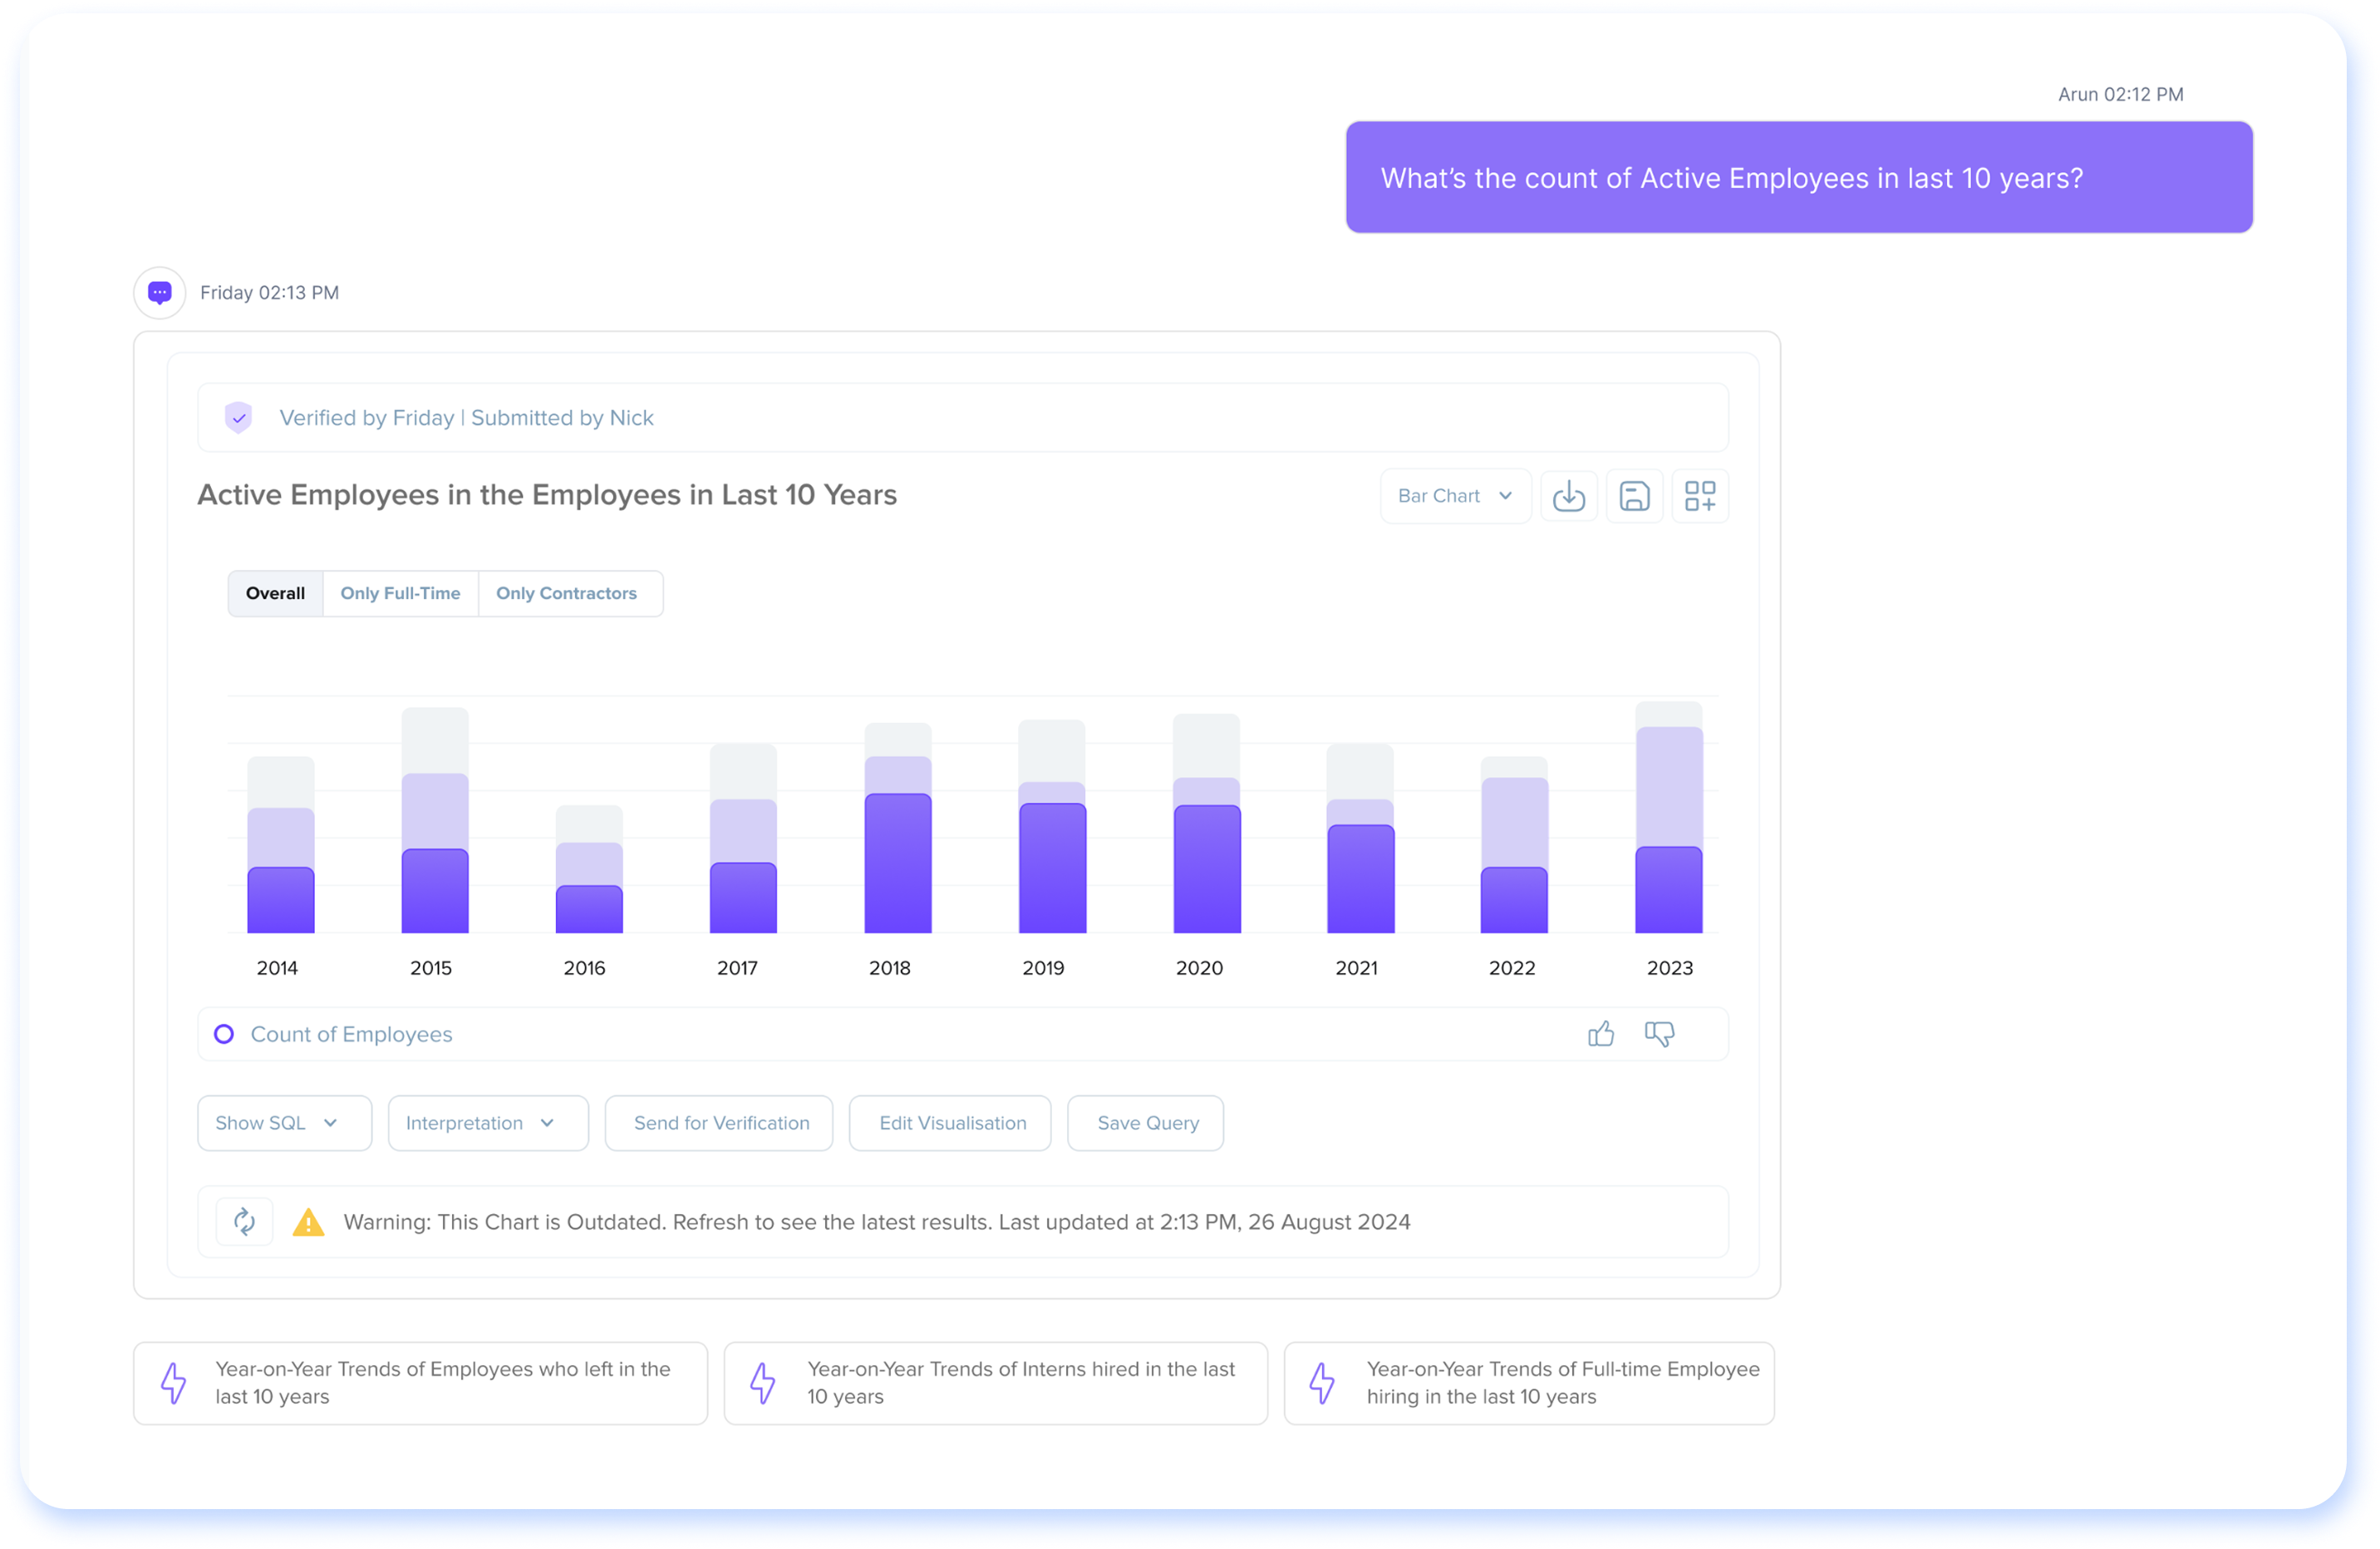This screenshot has width=2380, height=1549.
Task: Refresh the outdated chart
Action: coord(245,1221)
